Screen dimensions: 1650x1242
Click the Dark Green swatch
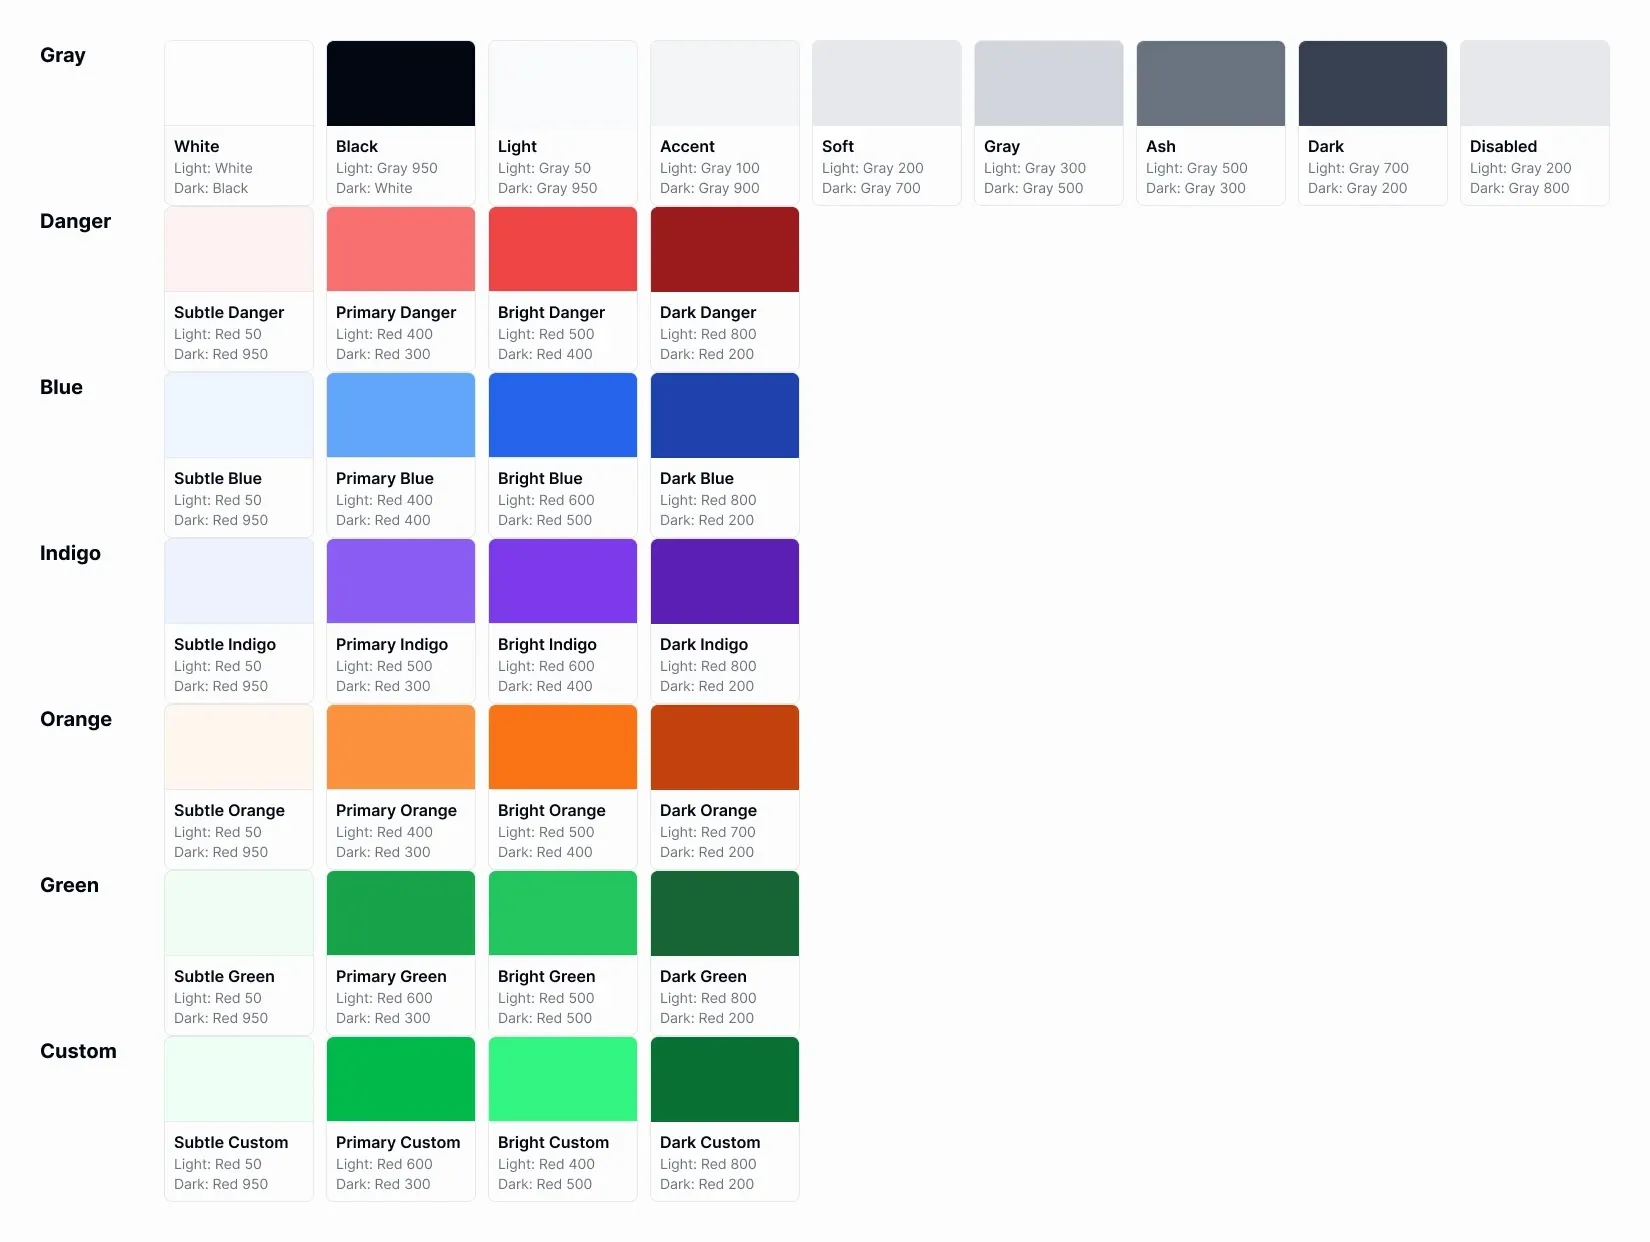point(725,913)
